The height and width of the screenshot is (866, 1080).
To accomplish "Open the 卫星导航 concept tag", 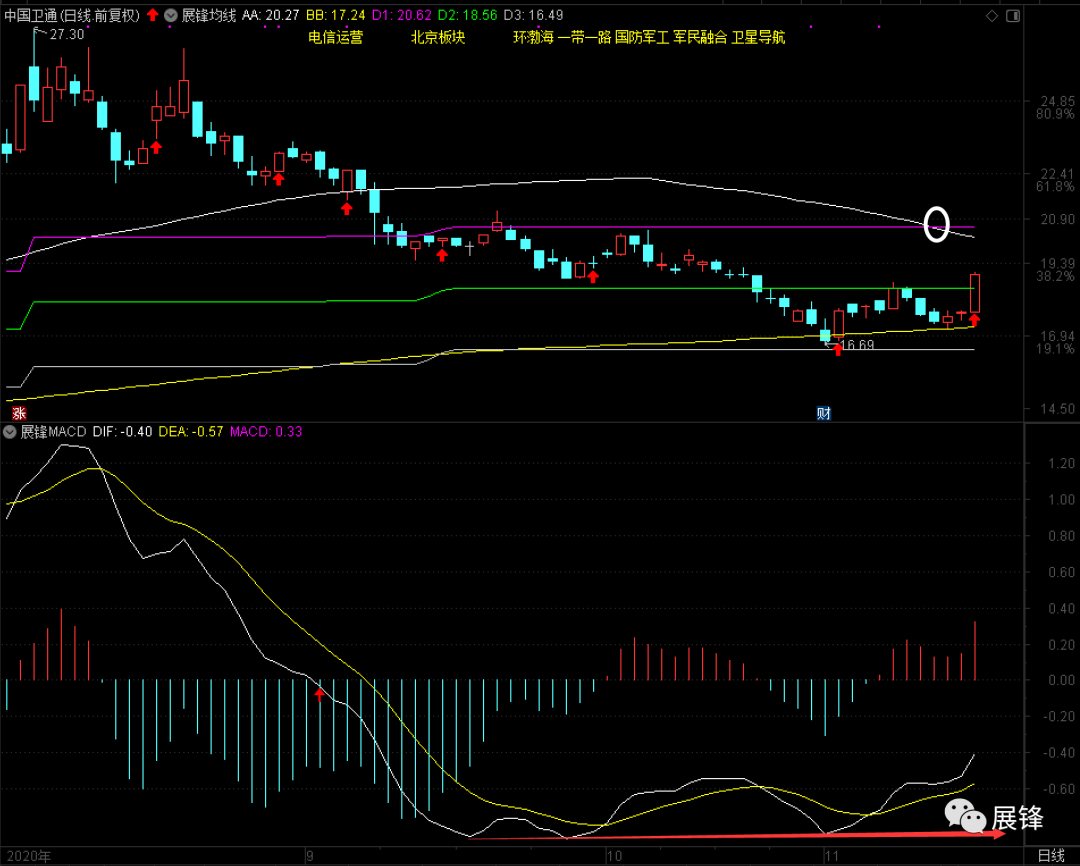I will pyautogui.click(x=758, y=37).
